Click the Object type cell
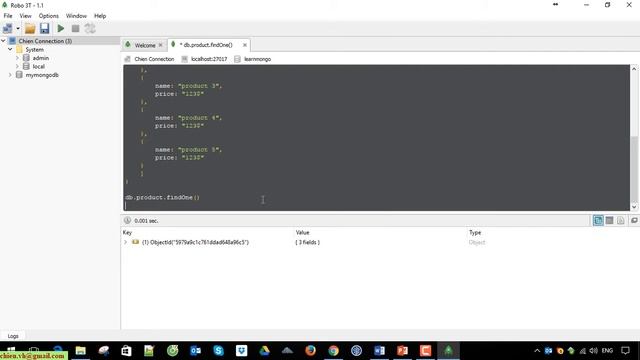Screen dimensions: 640x360 click(x=477, y=242)
